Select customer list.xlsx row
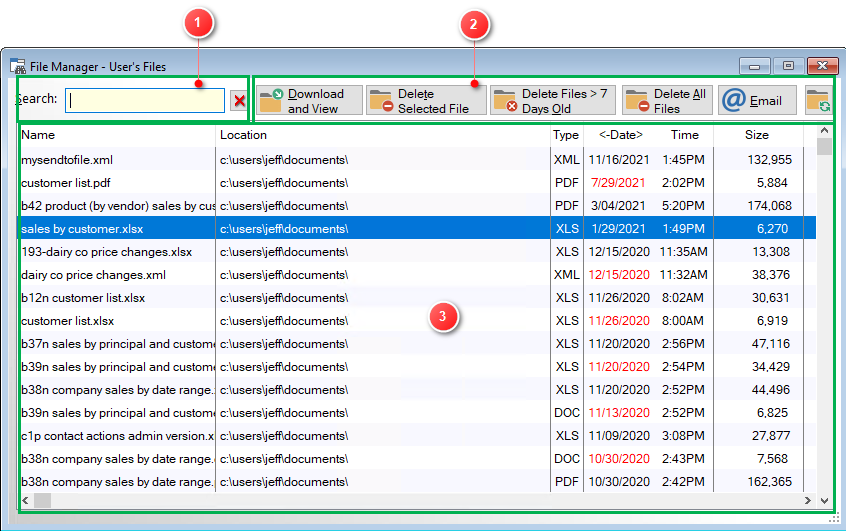 point(417,321)
